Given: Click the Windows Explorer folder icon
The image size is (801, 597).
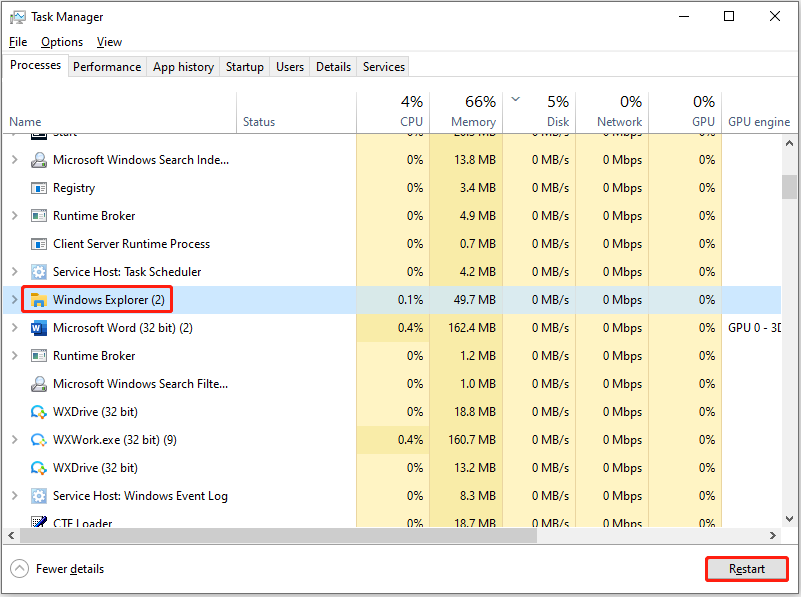Looking at the screenshot, I should tap(39, 299).
